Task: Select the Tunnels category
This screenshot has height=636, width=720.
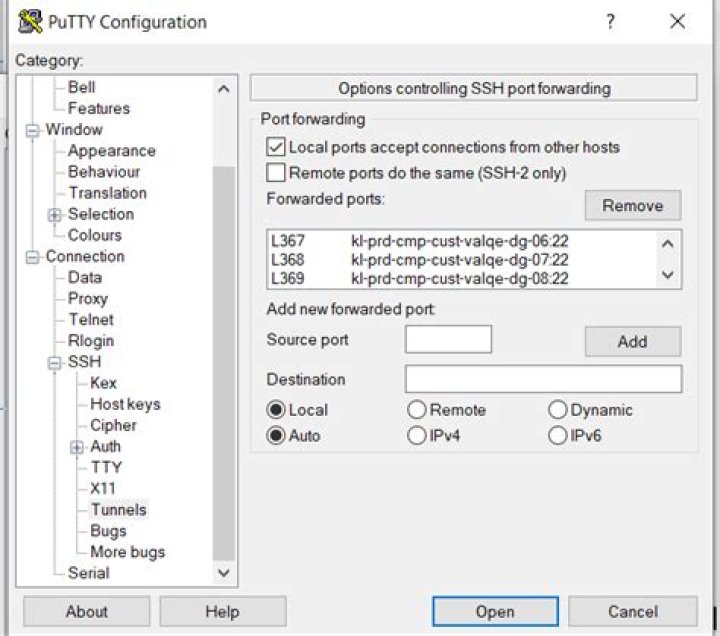Action: [x=119, y=509]
